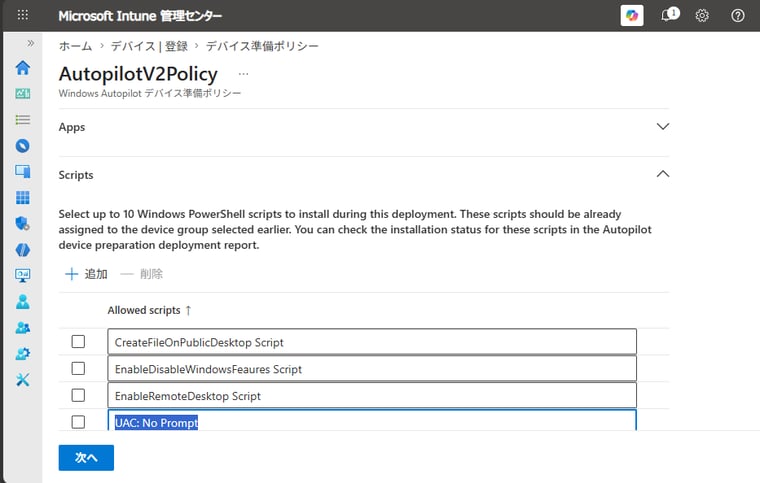
Task: Open All services list icon in sidebar
Action: pos(22,120)
